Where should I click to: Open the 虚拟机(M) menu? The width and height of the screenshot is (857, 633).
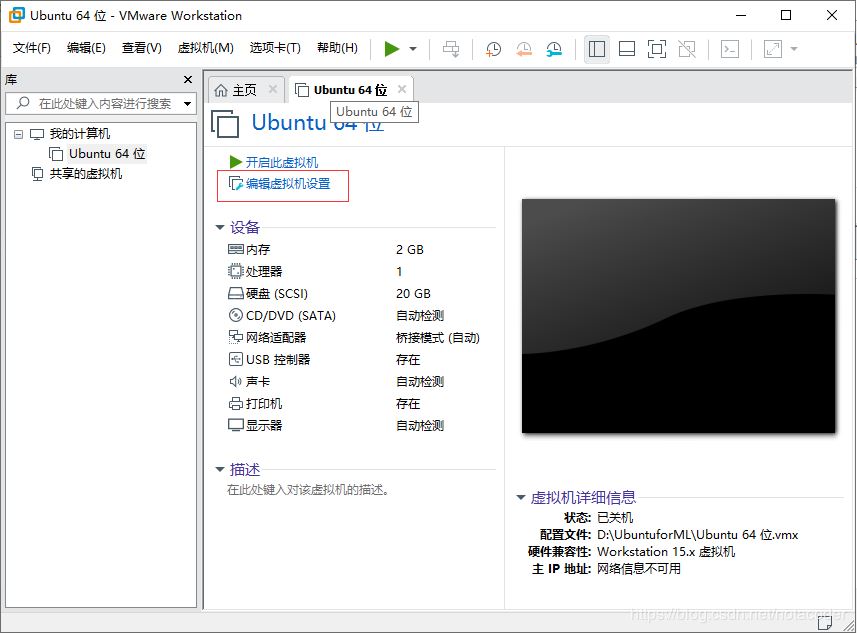click(x=205, y=48)
